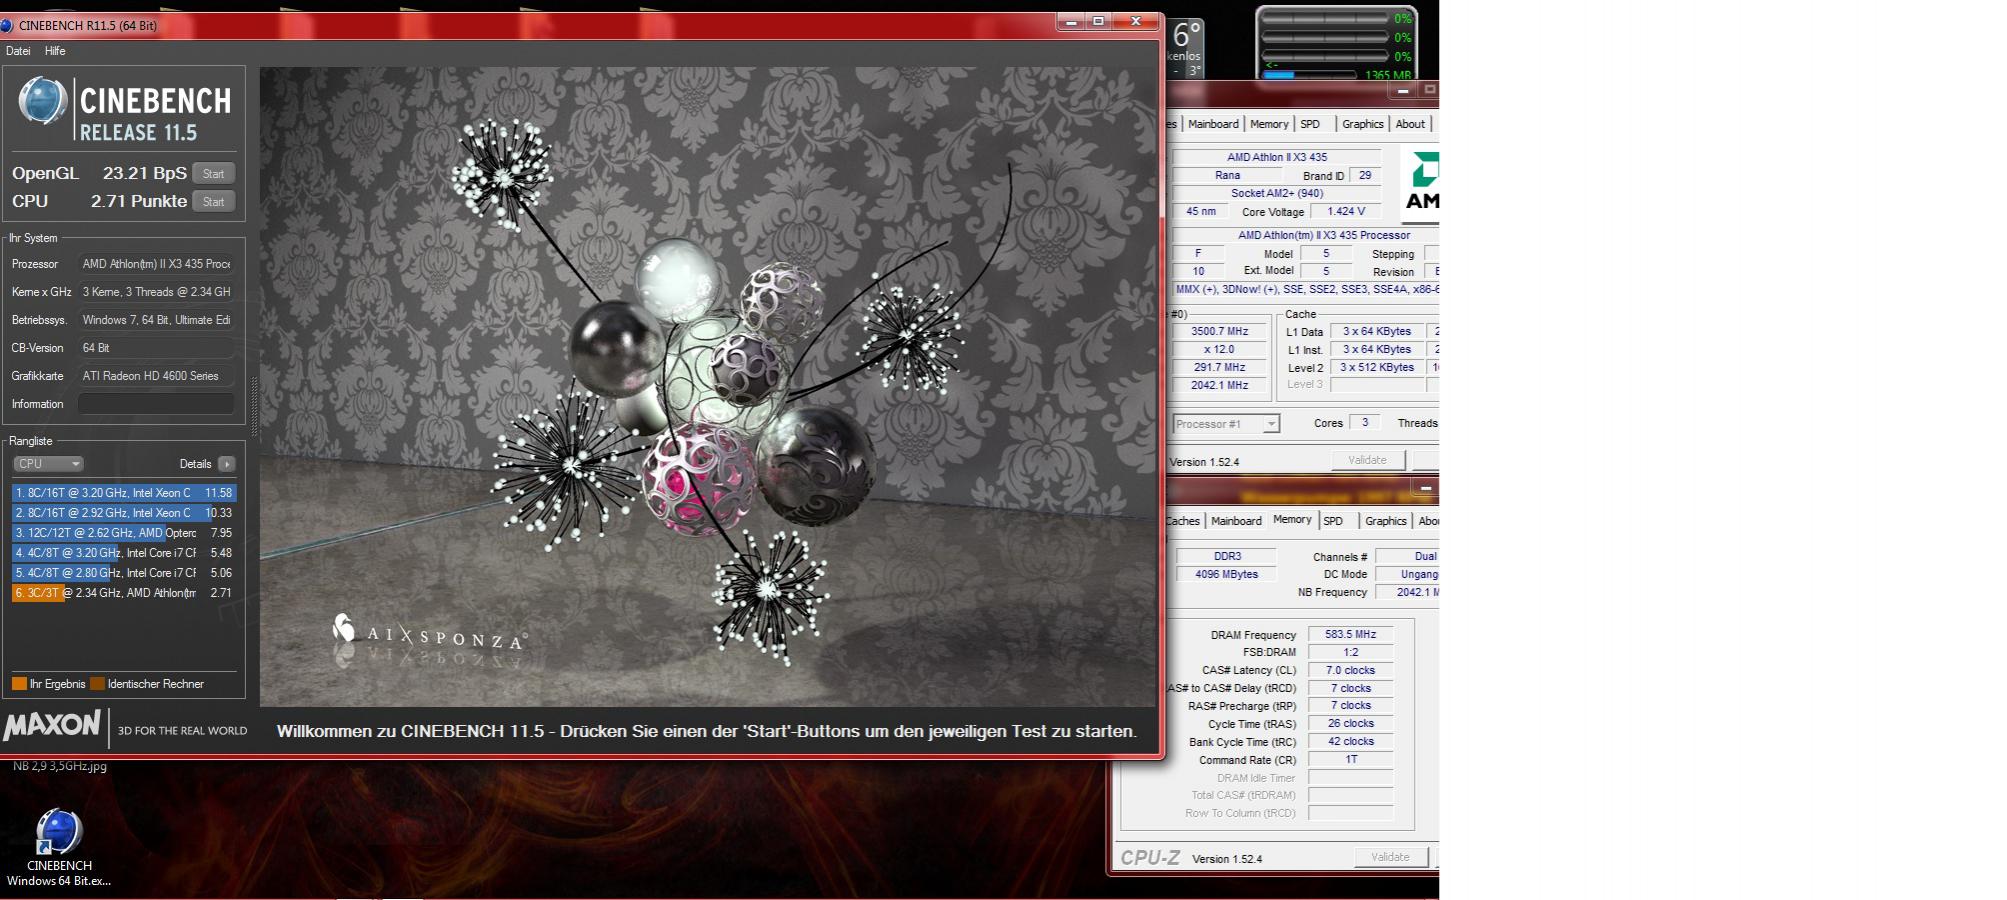This screenshot has height=900, width=2007.
Task: Click the 3D render preview image
Action: point(707,387)
